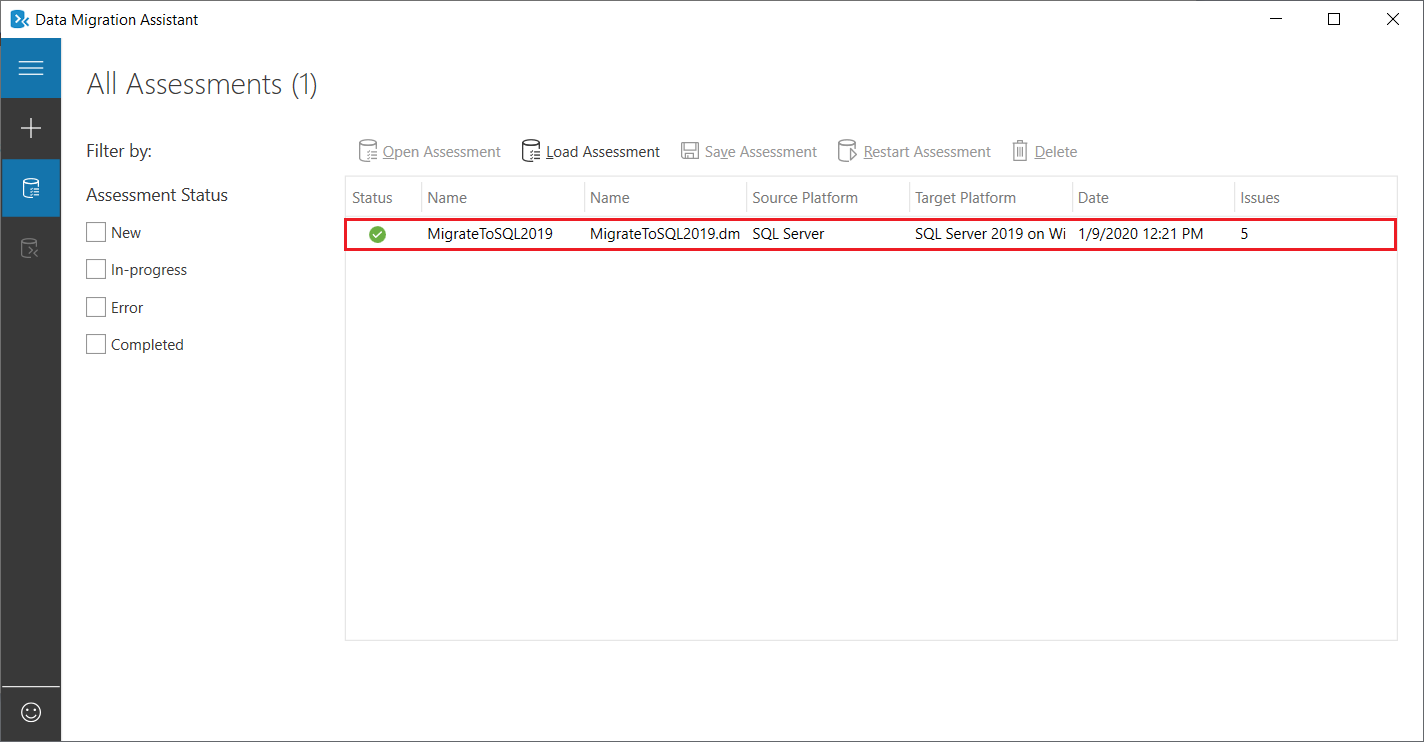Click the green completed status icon
Screen dimensions: 1424x742
click(x=377, y=234)
